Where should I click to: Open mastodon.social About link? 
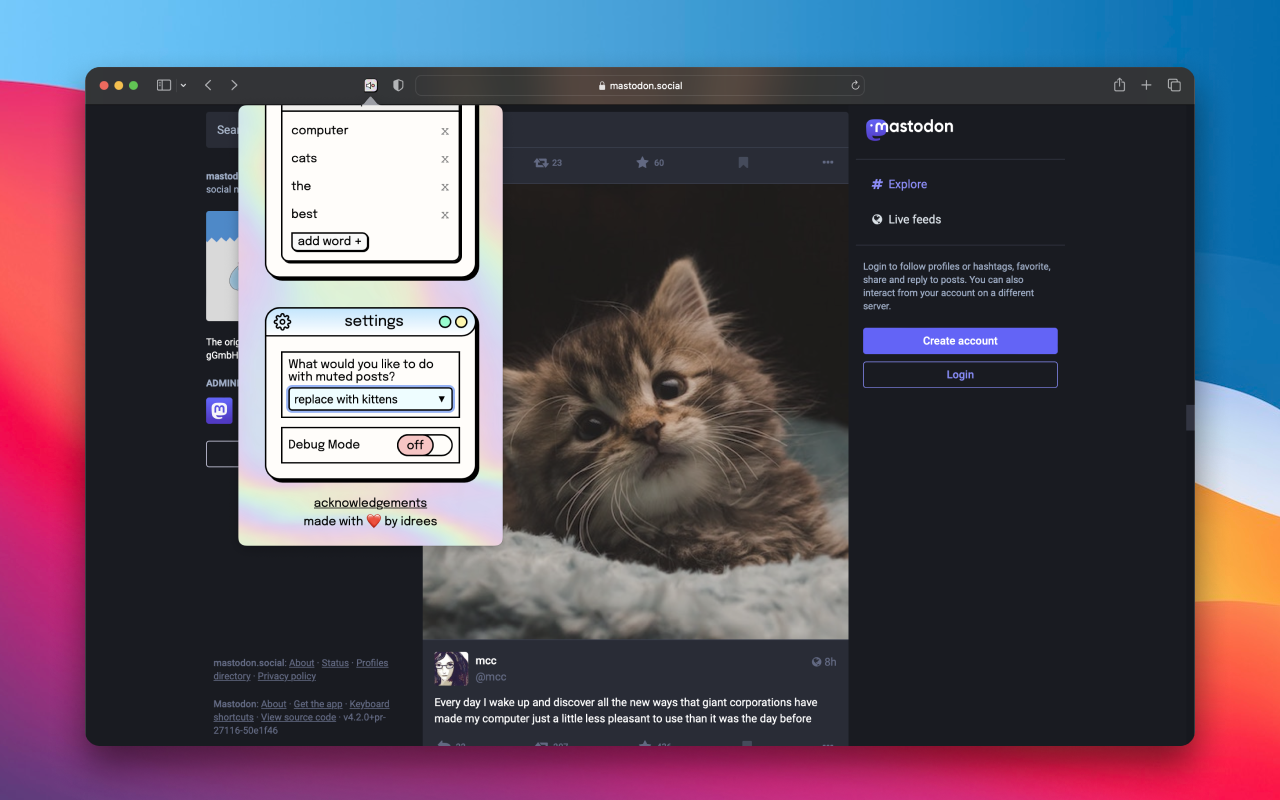pos(302,663)
